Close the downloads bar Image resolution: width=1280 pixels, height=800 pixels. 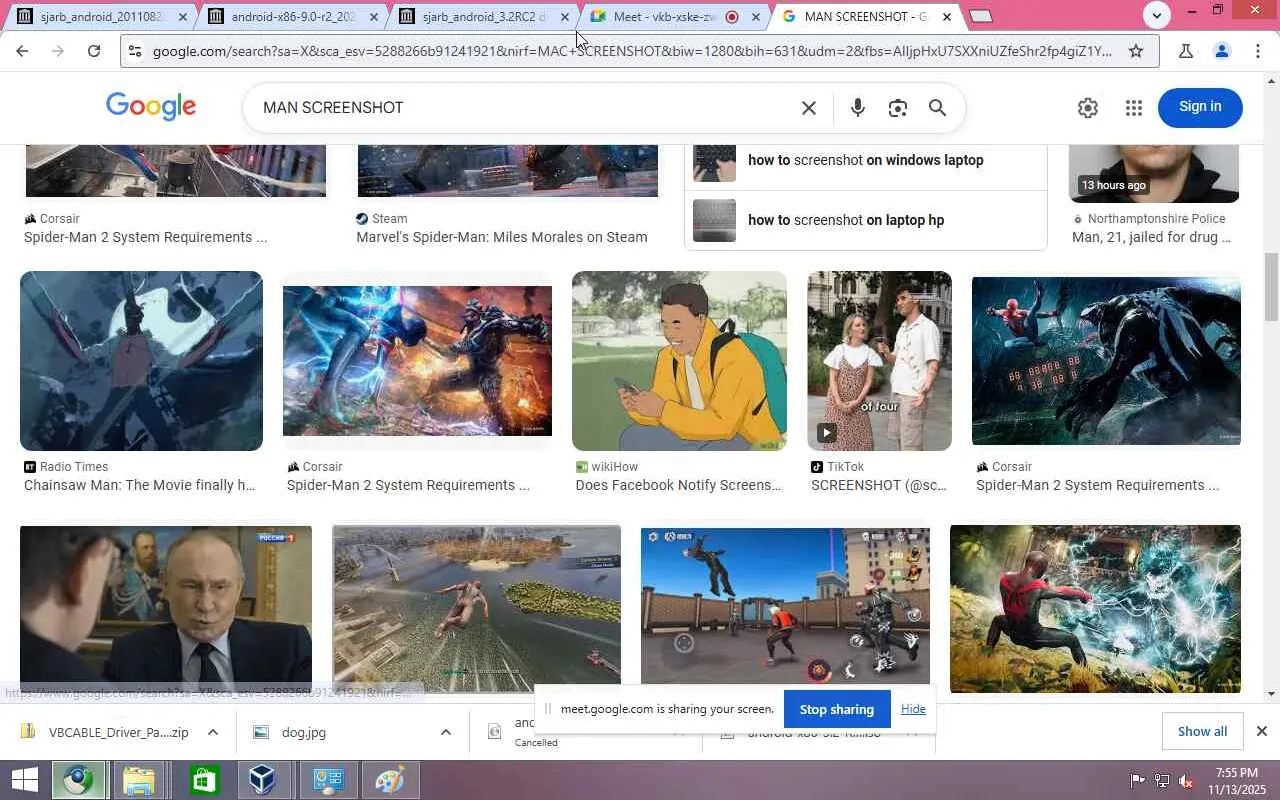tap(1262, 731)
